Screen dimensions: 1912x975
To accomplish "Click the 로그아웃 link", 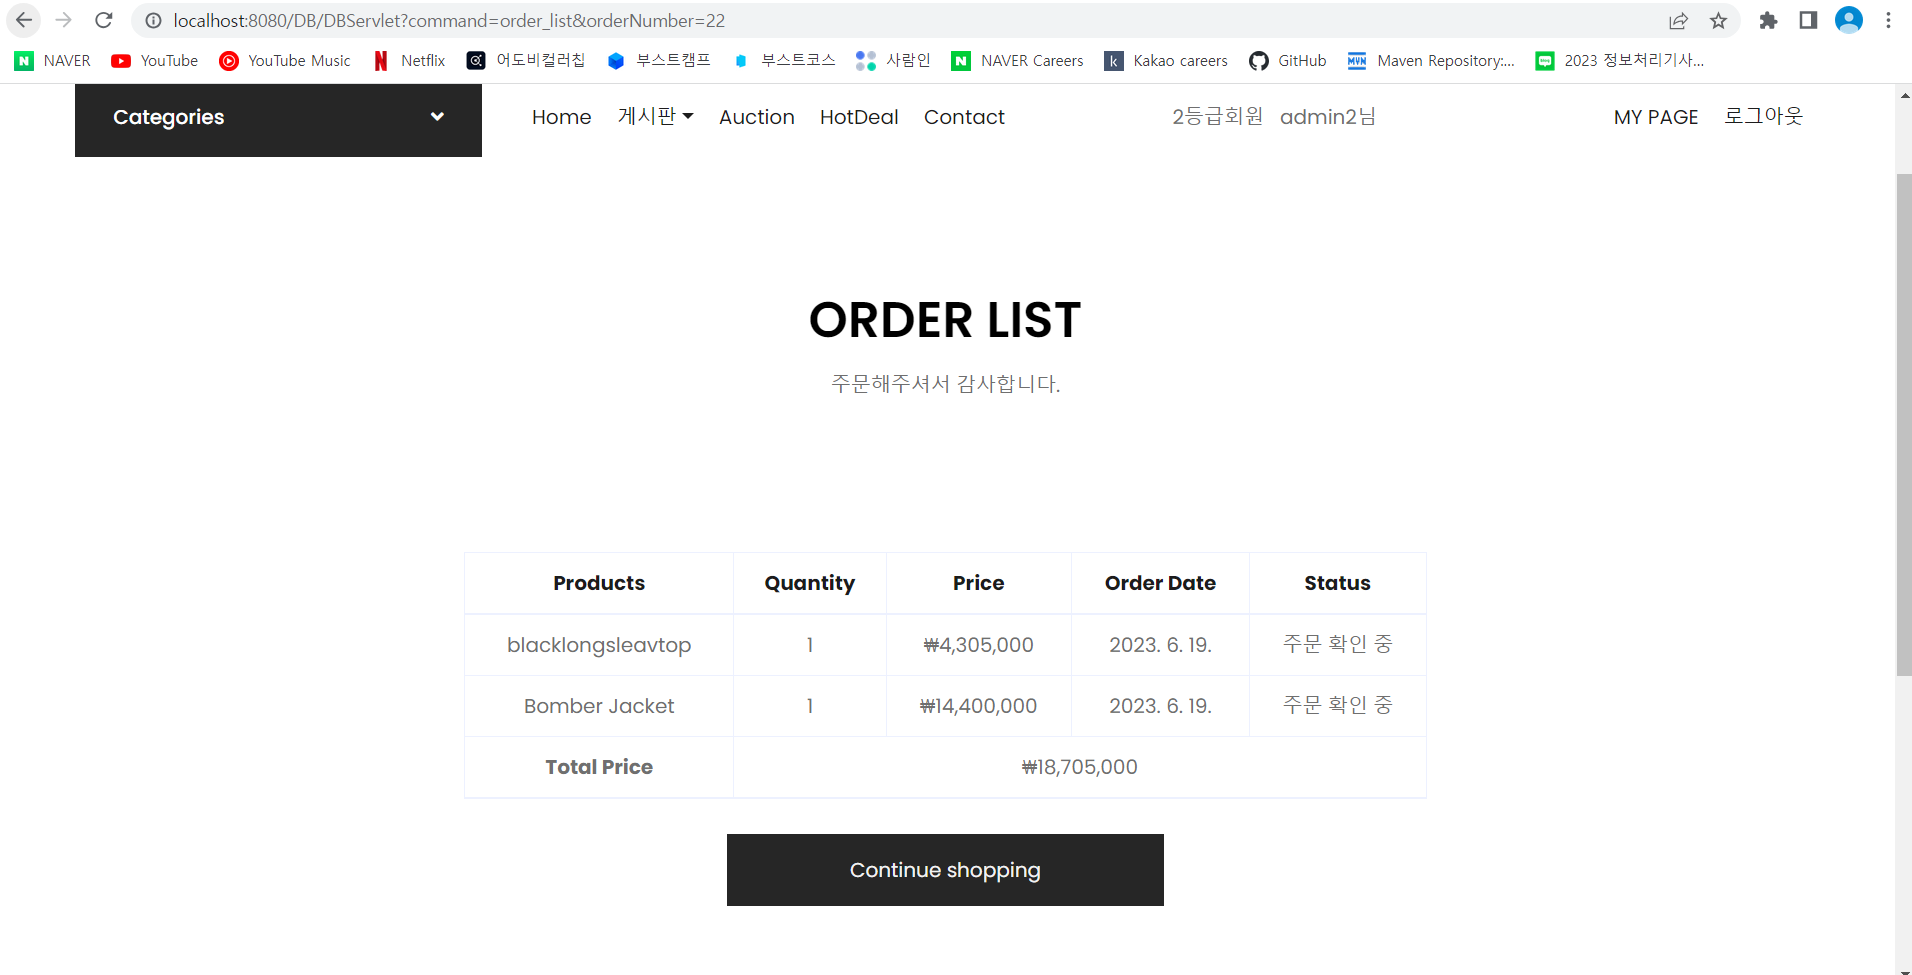I will (x=1763, y=116).
